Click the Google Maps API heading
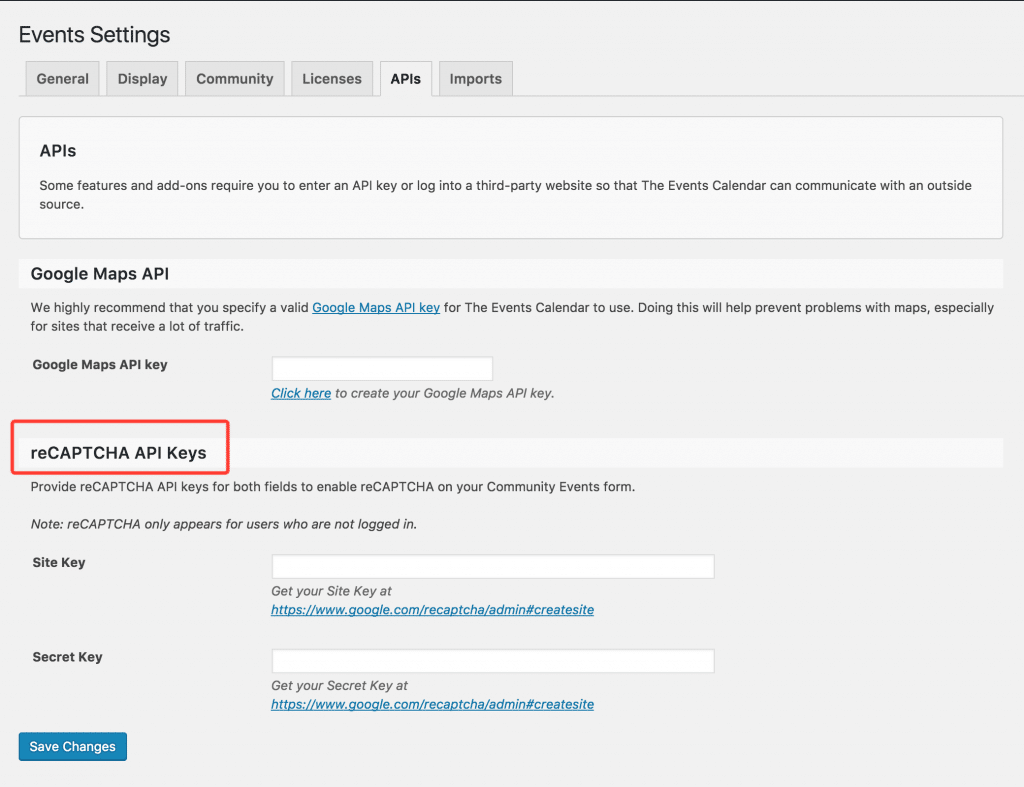 100,274
